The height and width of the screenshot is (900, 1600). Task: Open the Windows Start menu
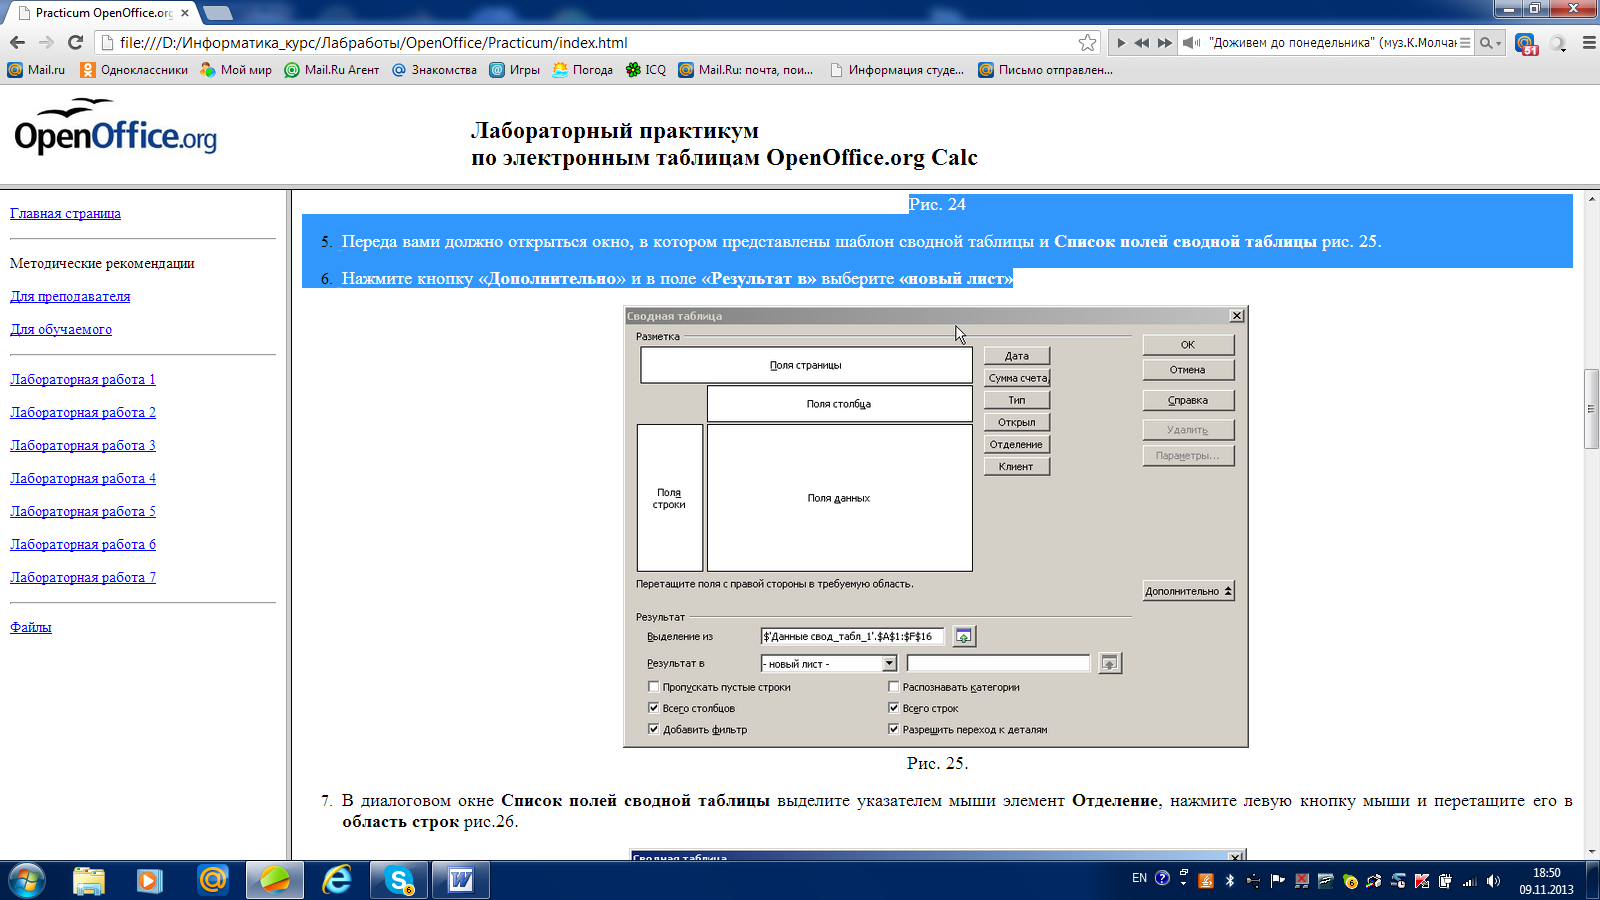click(27, 880)
